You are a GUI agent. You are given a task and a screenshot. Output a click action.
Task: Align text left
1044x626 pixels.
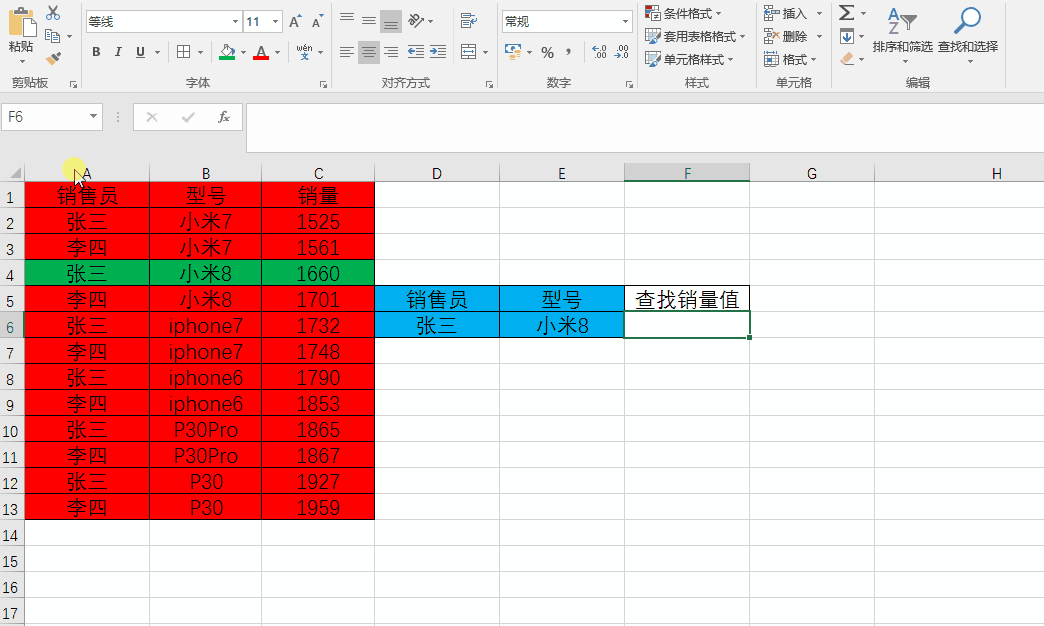coord(347,52)
